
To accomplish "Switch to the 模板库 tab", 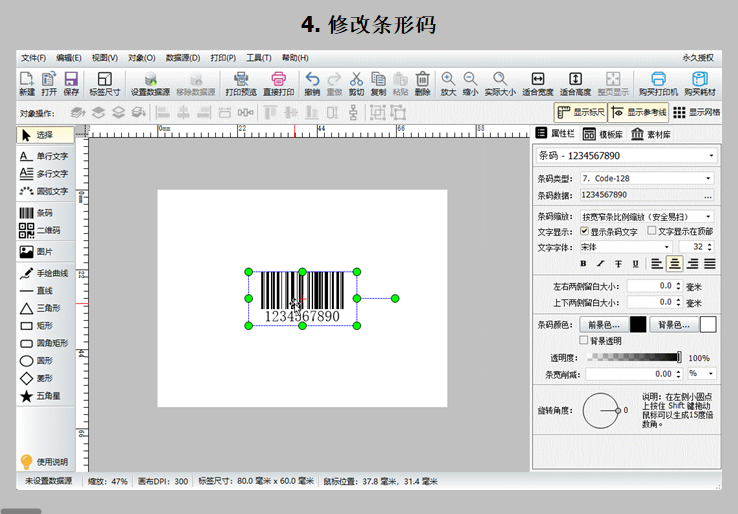I will 603,135.
